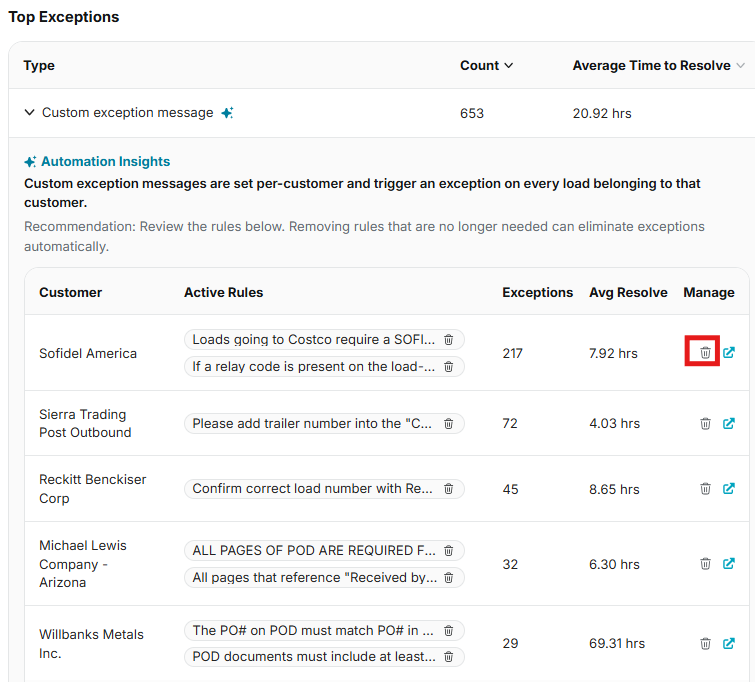755x682 pixels.
Task: Click the 69.31 hrs value
Action: [617, 643]
